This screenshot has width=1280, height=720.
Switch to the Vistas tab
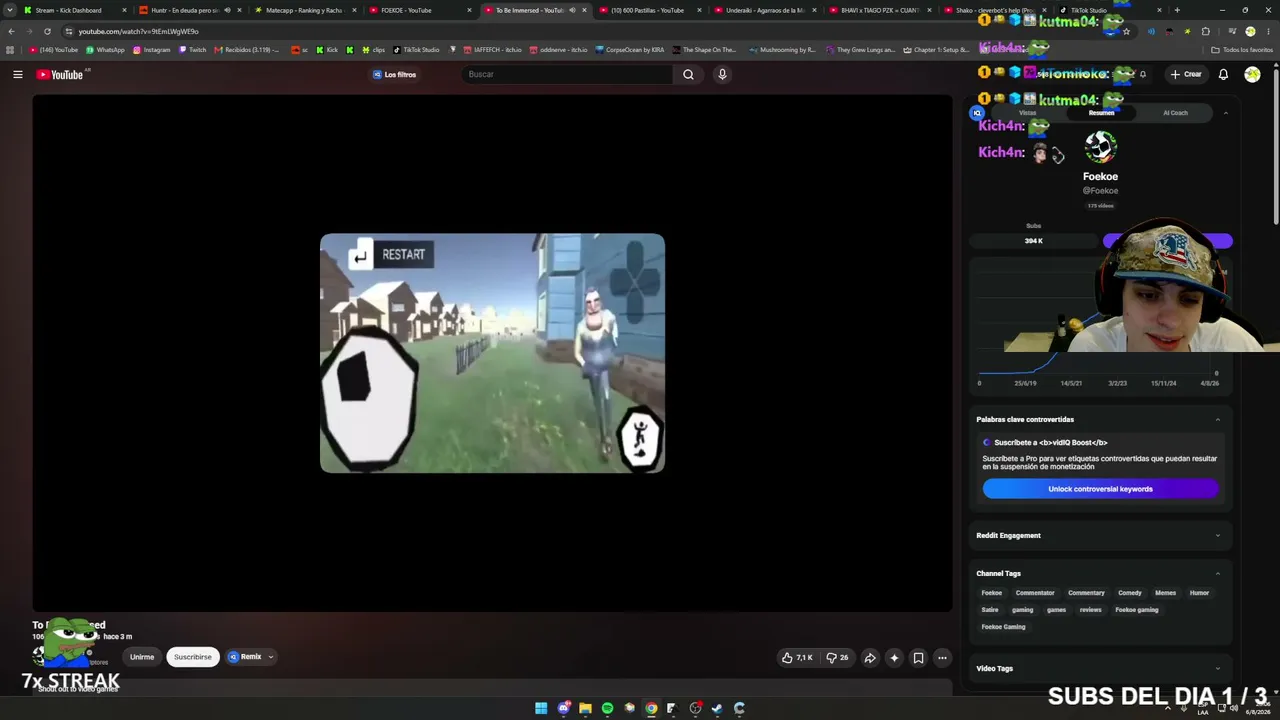(x=1027, y=113)
